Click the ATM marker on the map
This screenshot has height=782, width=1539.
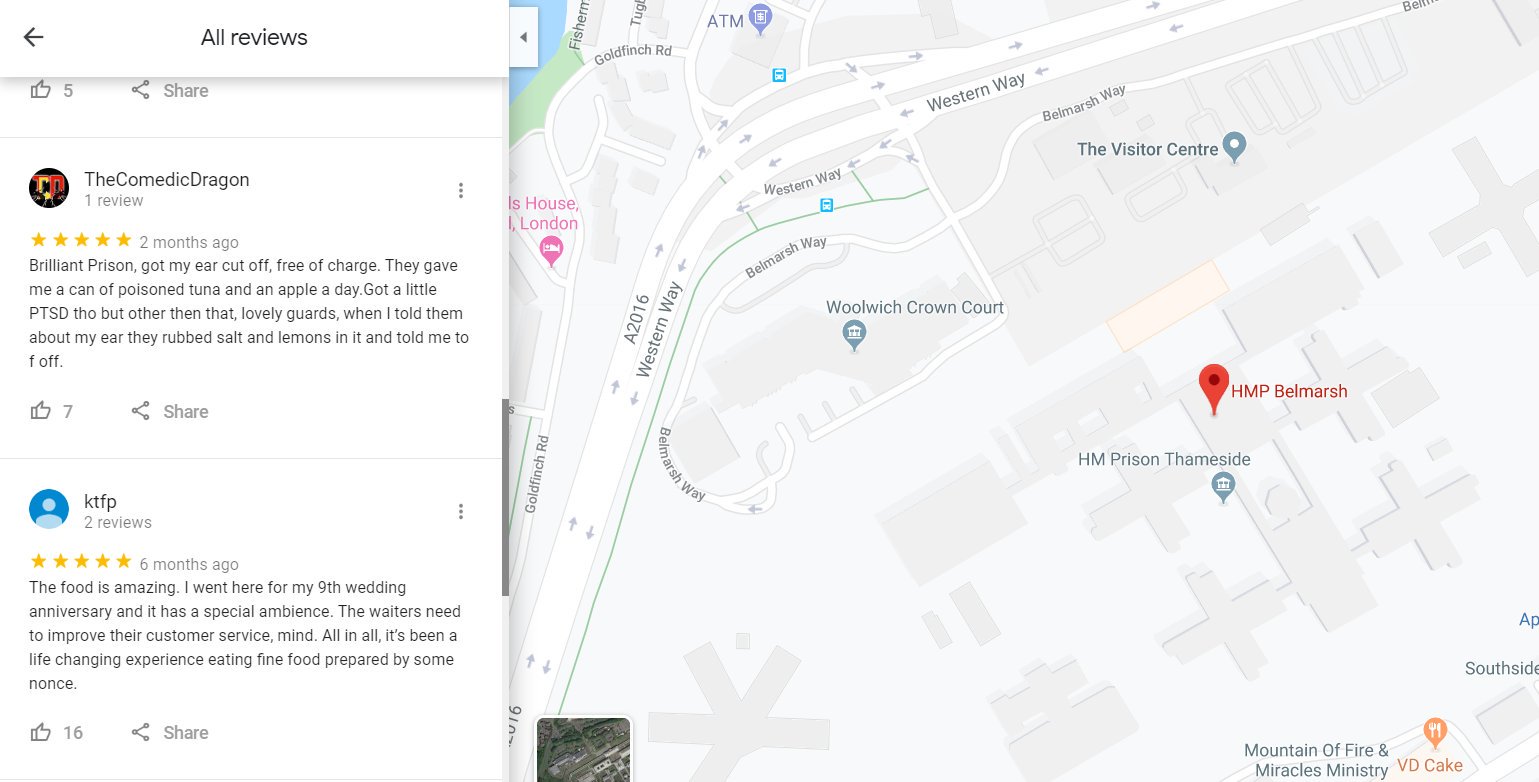[x=762, y=18]
